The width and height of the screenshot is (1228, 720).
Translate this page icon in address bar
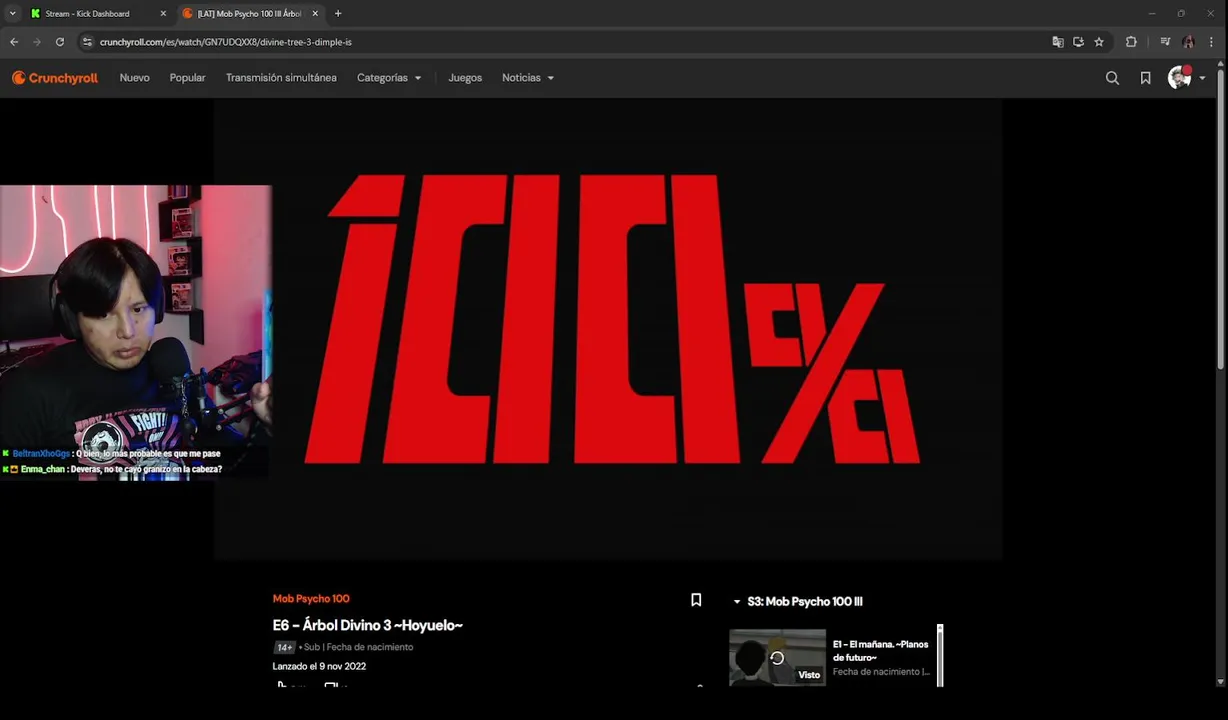tap(1058, 42)
